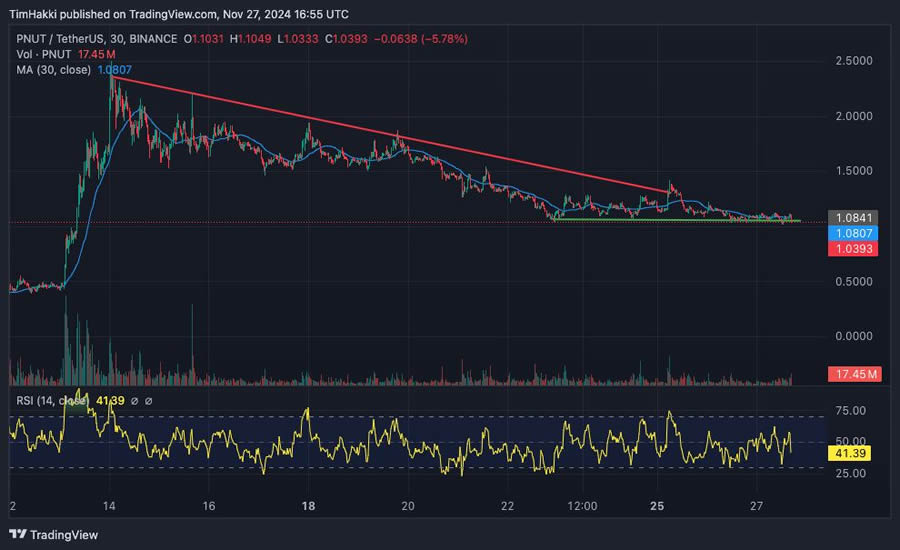Click date 18 on the time axis
The image size is (900, 550).
click(x=309, y=506)
